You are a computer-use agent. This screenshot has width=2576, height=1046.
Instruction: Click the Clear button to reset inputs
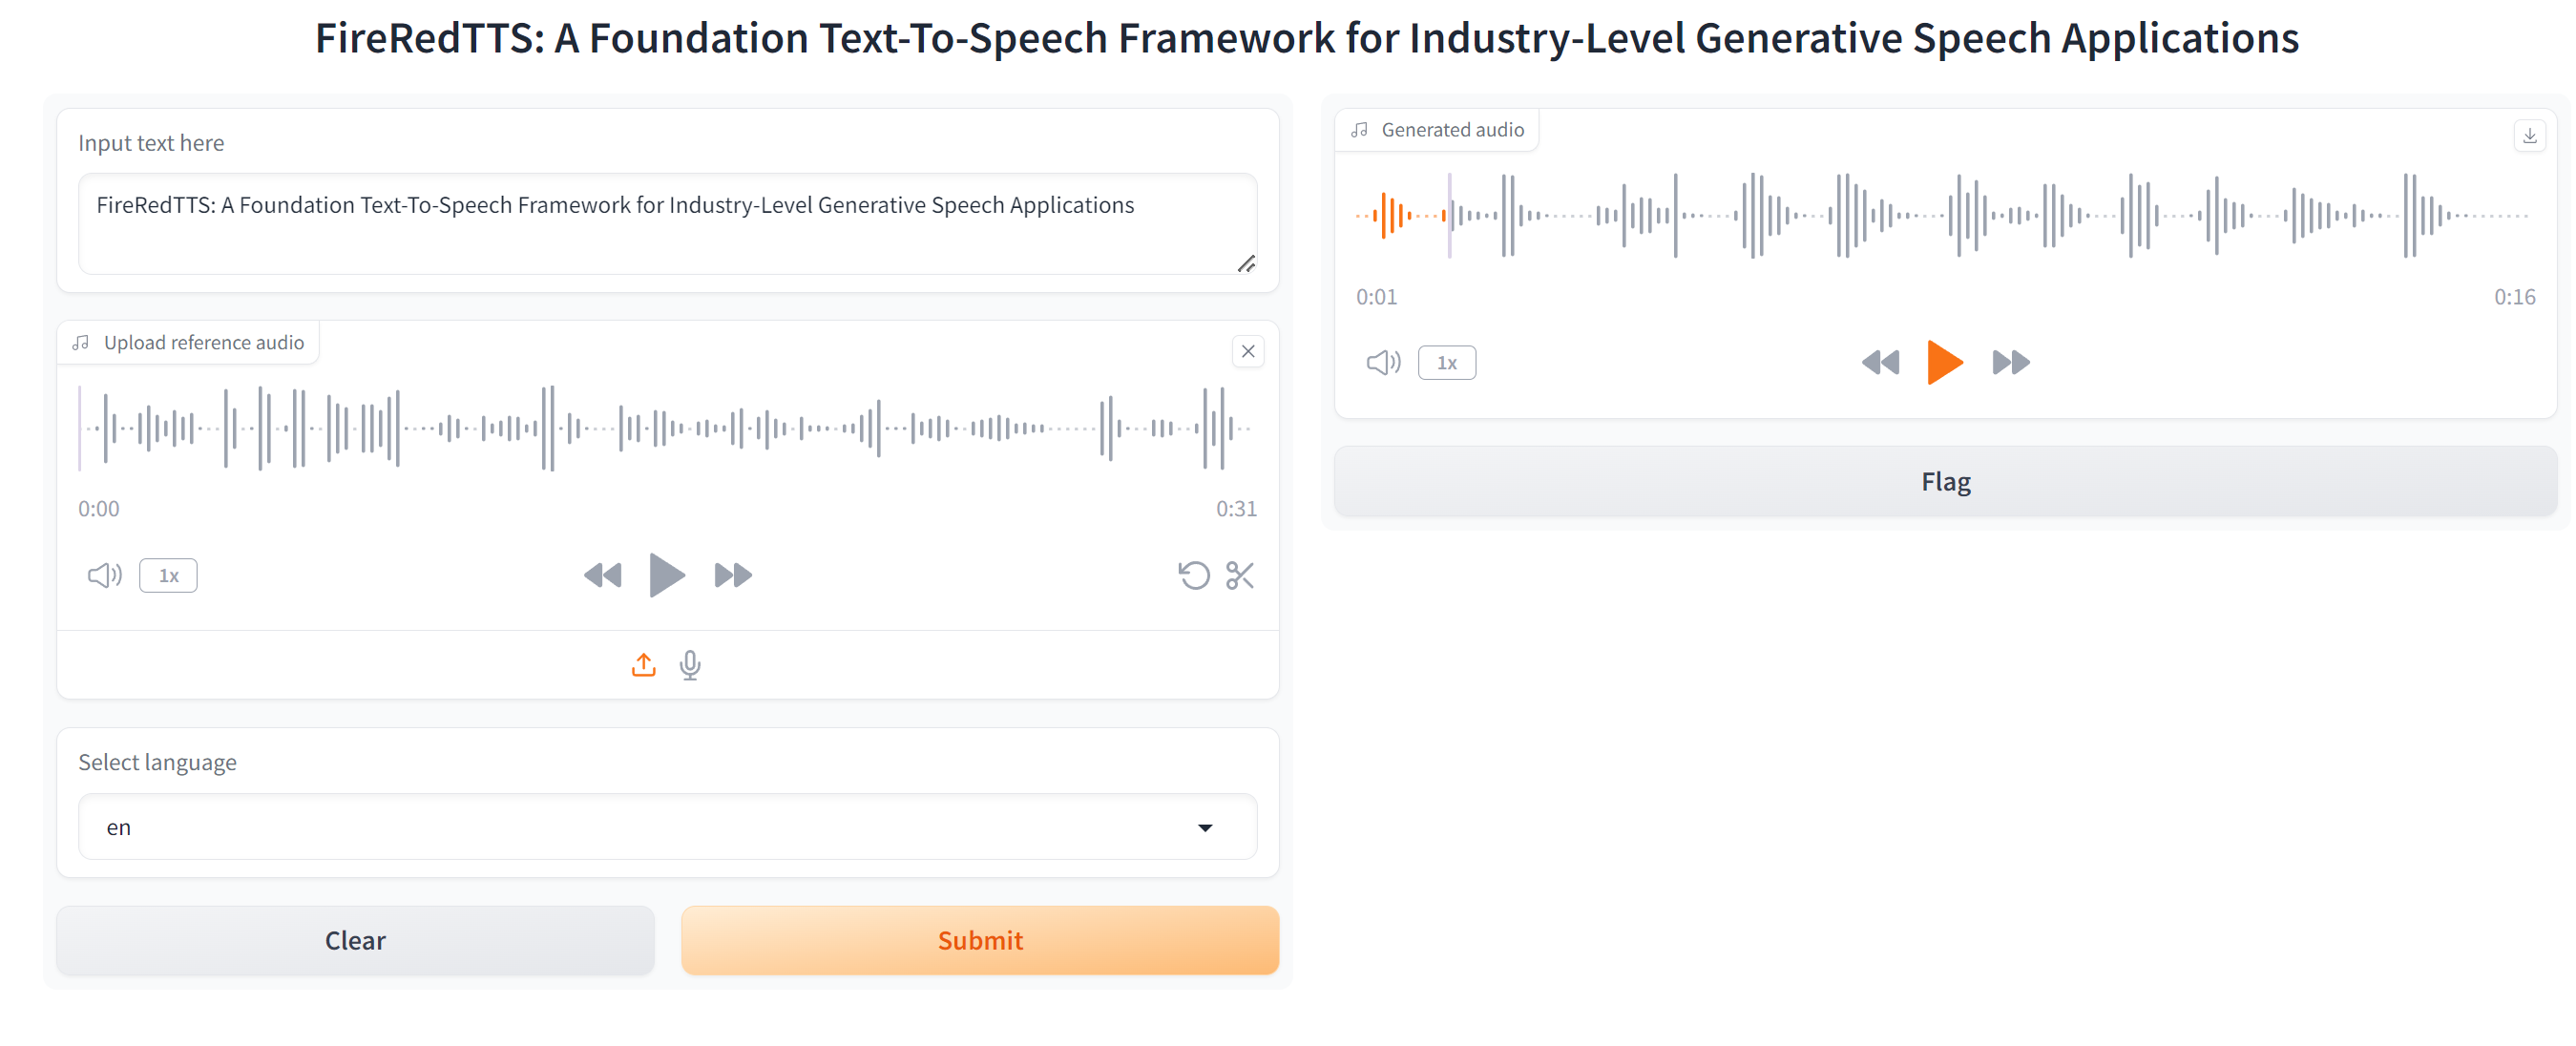[355, 939]
